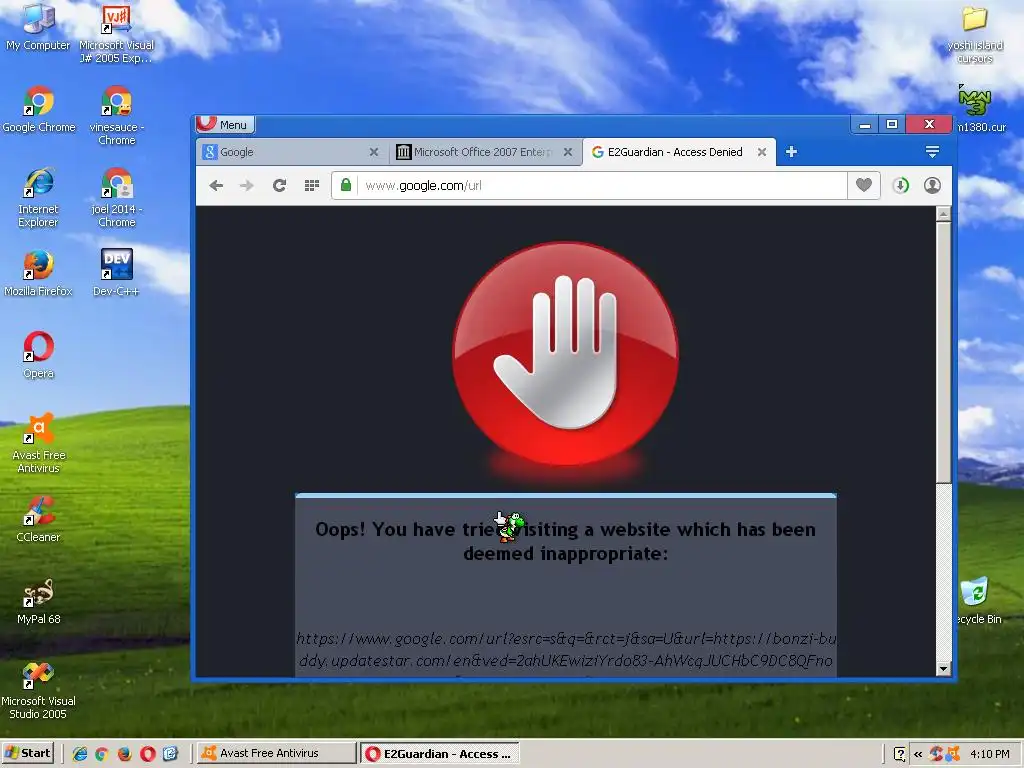
Task: Switch to Avast Free Antivirus taskbar button
Action: 277,753
